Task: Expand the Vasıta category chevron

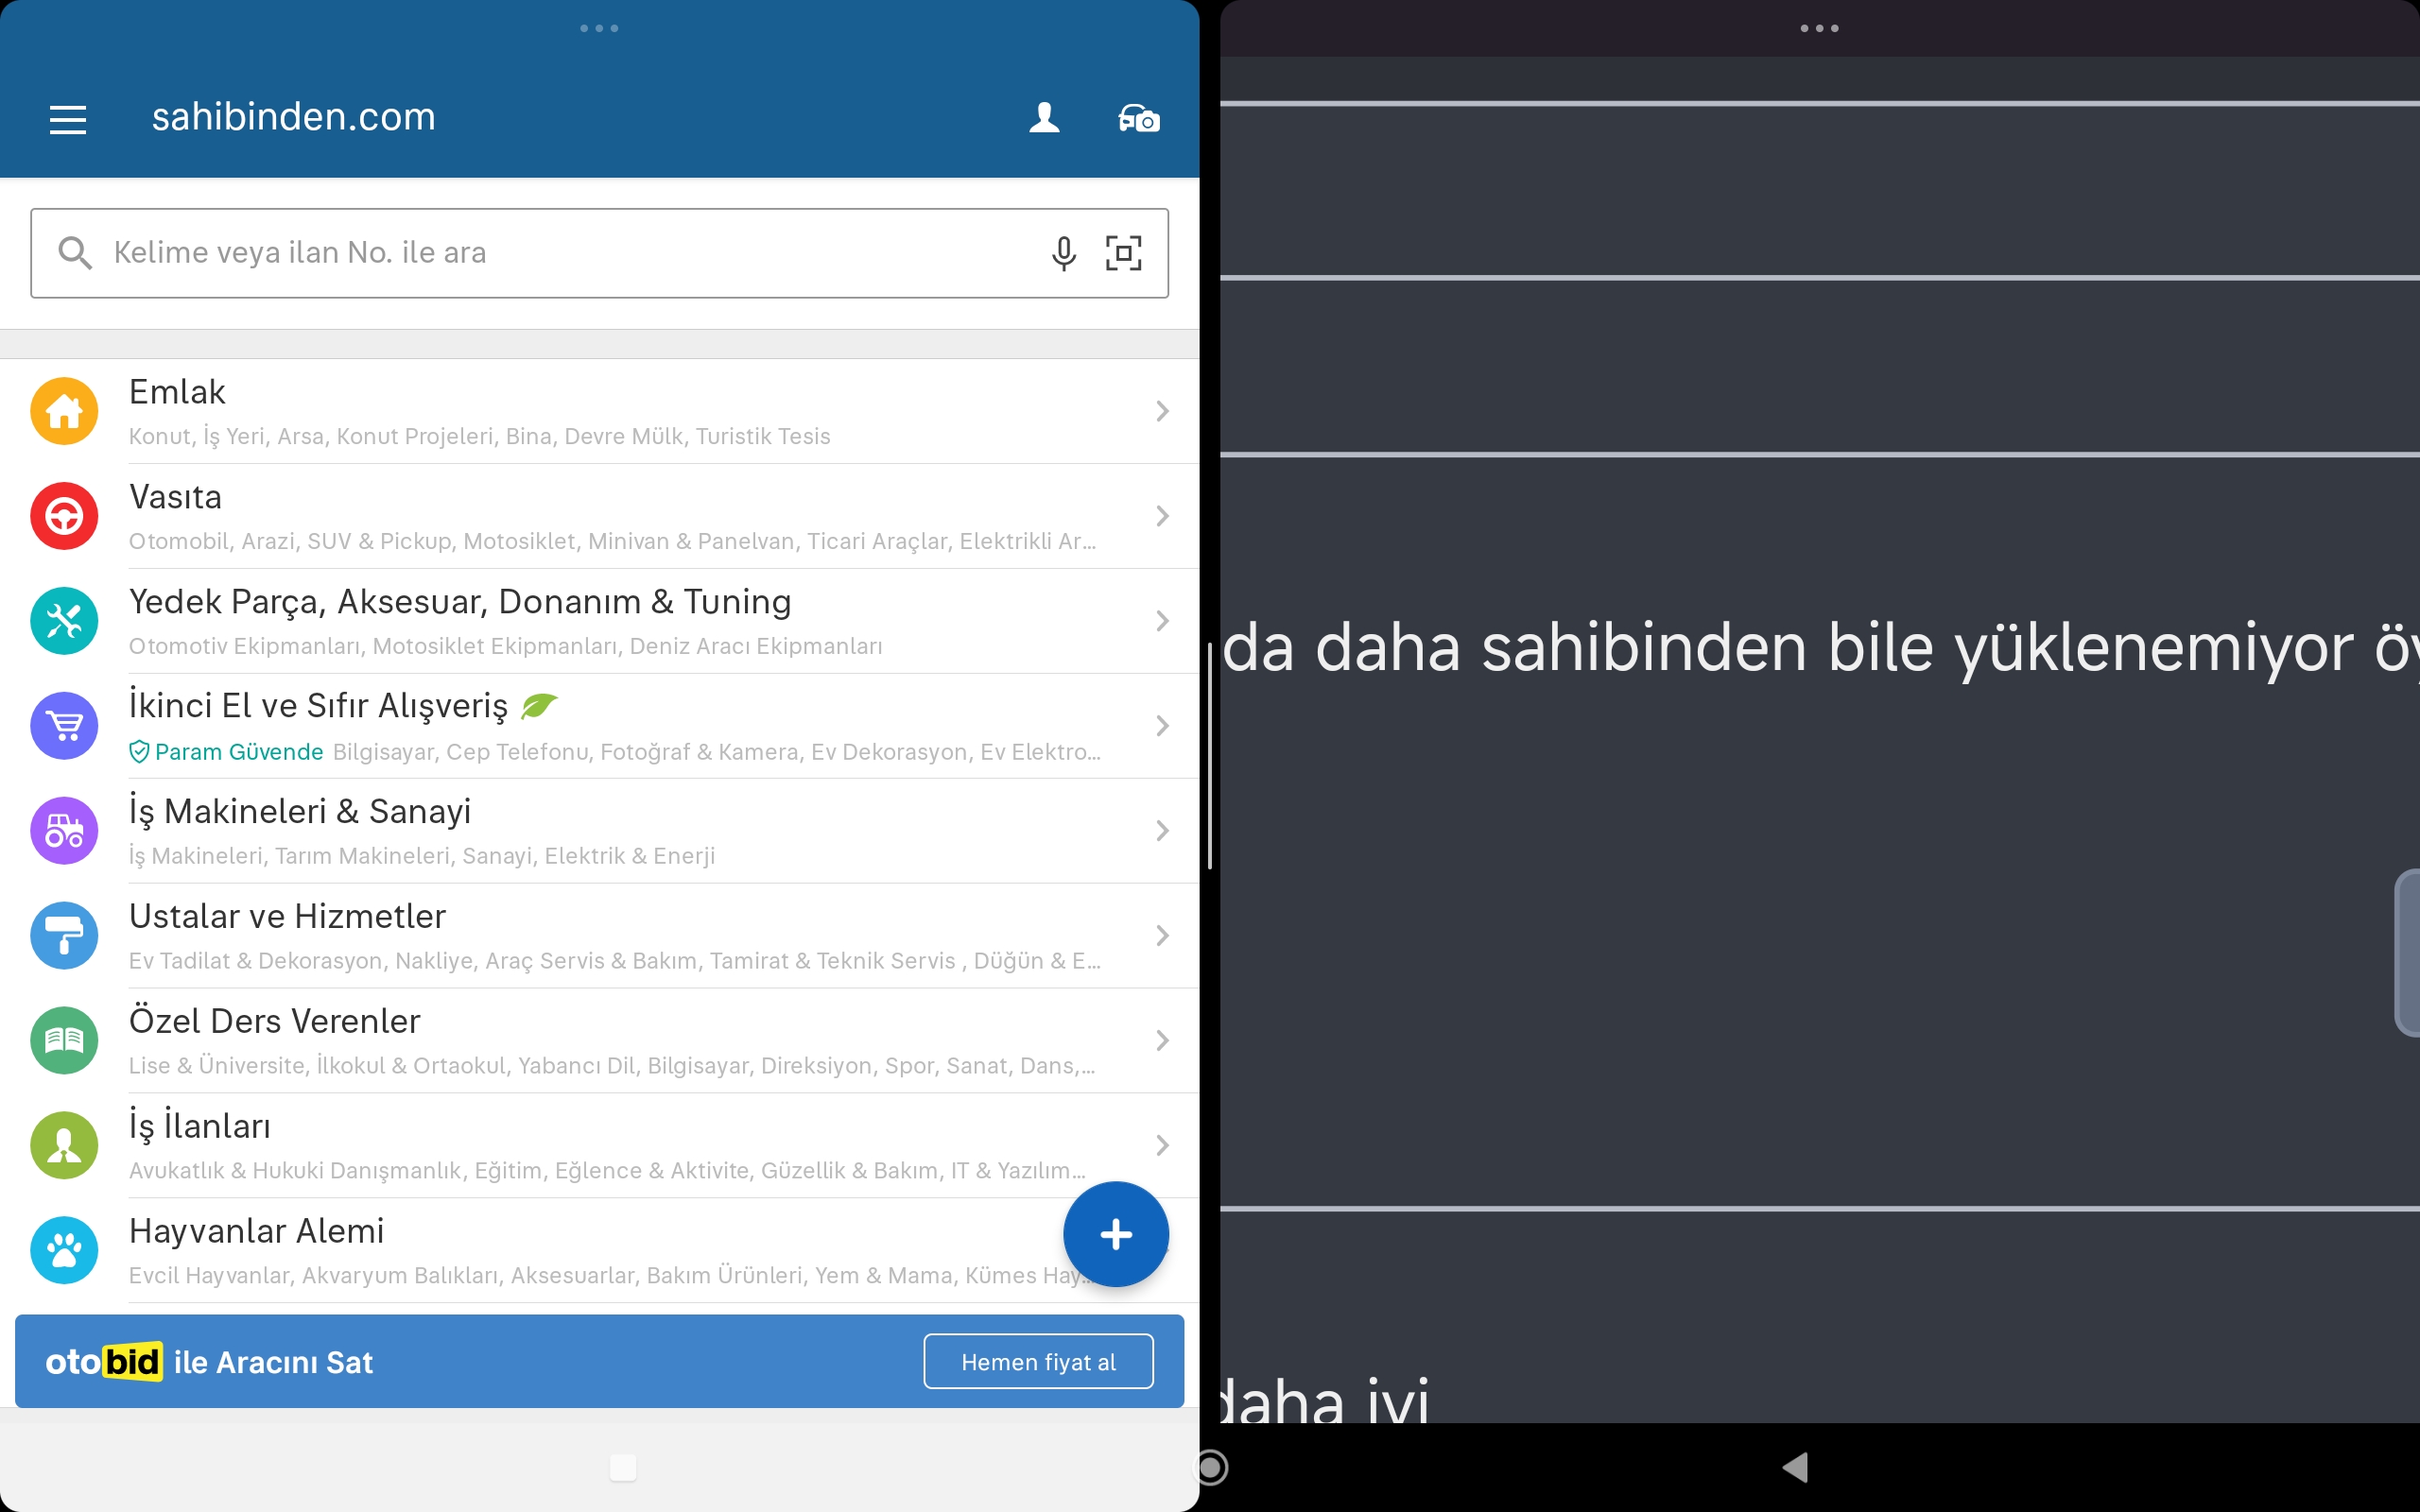Action: 1162,516
